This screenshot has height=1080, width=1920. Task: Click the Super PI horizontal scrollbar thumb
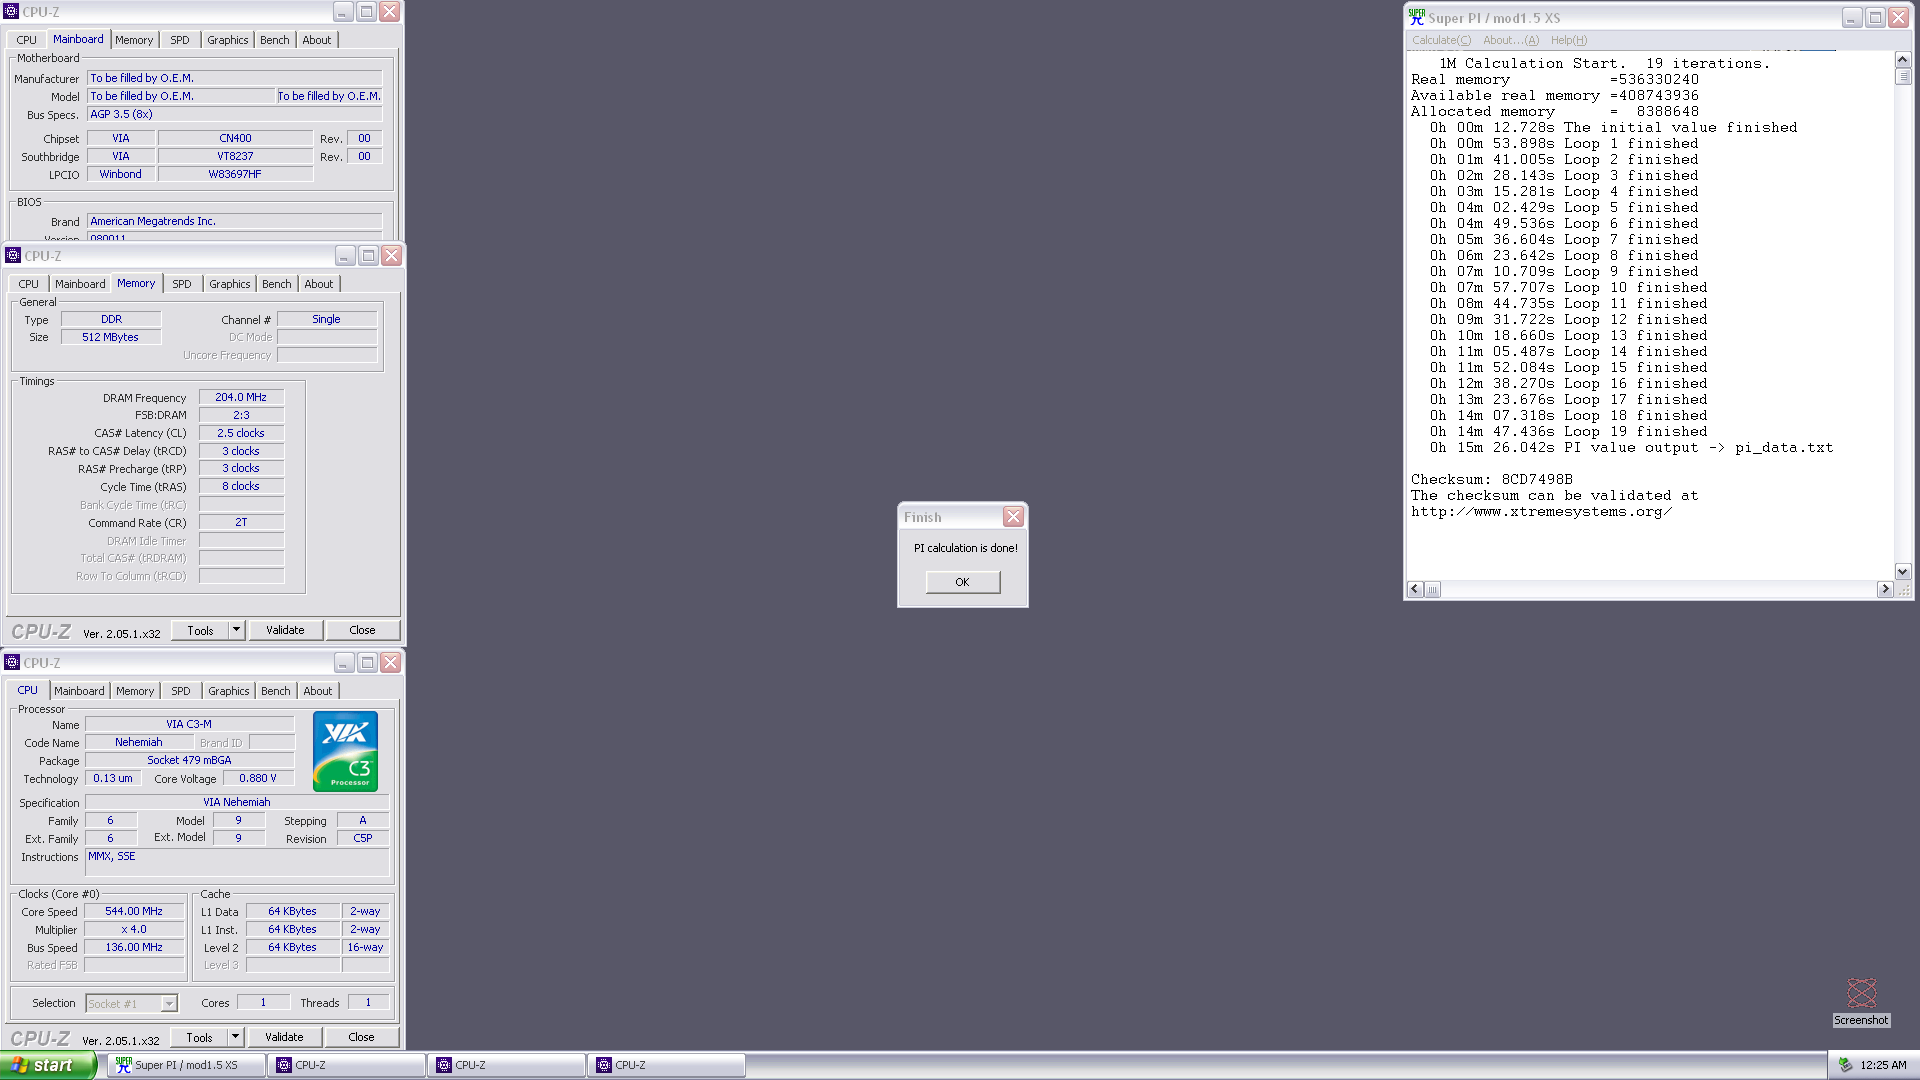[x=1432, y=589]
